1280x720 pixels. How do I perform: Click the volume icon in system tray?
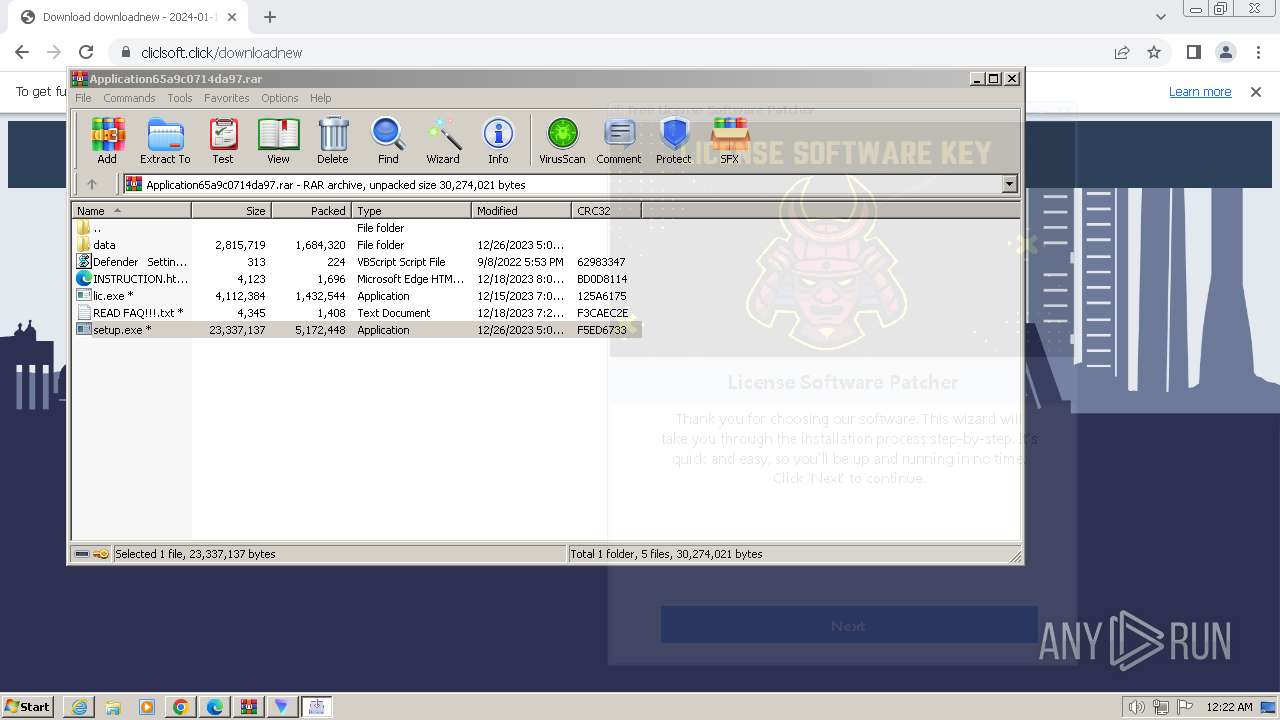tap(1136, 707)
